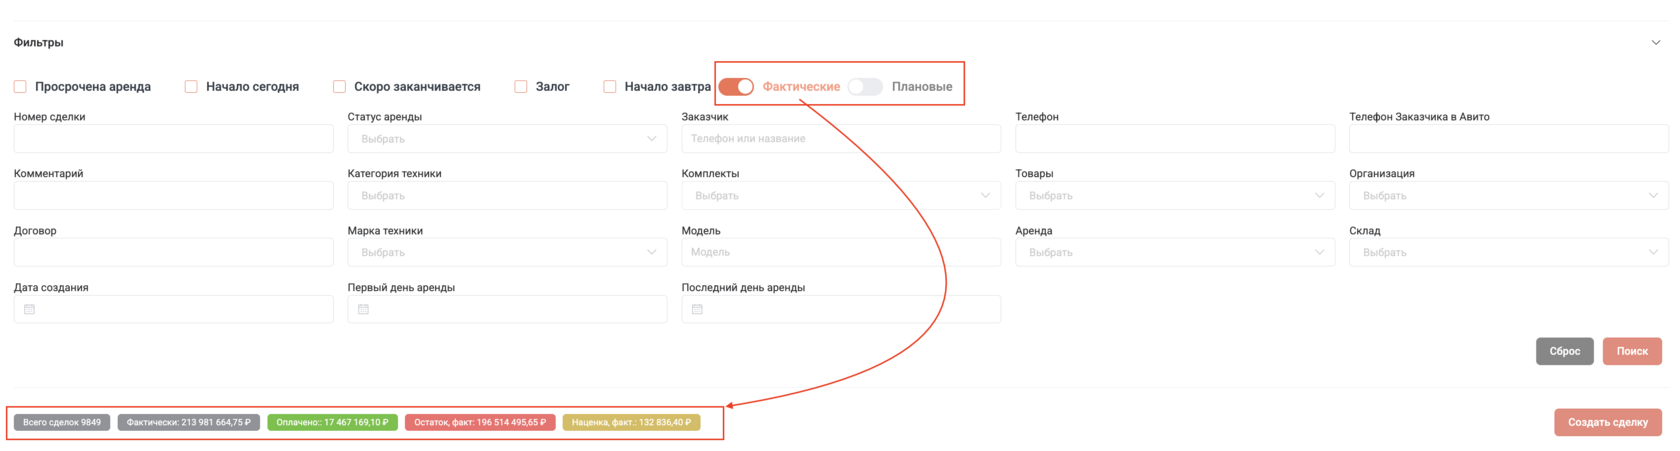Click the Всего сделок 9849 badge
This screenshot has width=1680, height=451.
[x=62, y=422]
